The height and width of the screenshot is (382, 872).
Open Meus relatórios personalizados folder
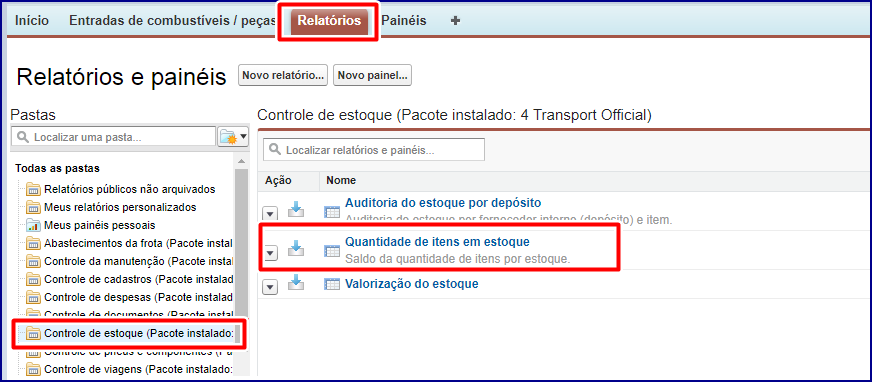point(120,207)
